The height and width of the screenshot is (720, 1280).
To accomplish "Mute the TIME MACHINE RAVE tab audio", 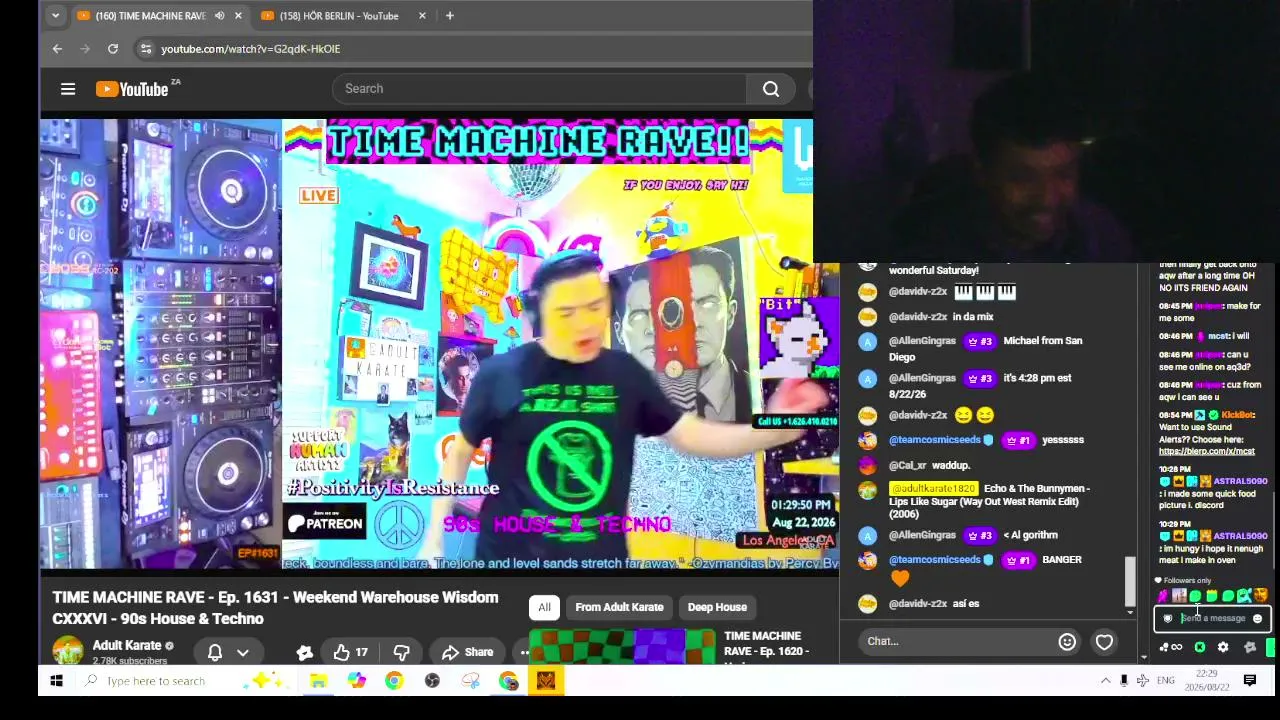I will (219, 16).
